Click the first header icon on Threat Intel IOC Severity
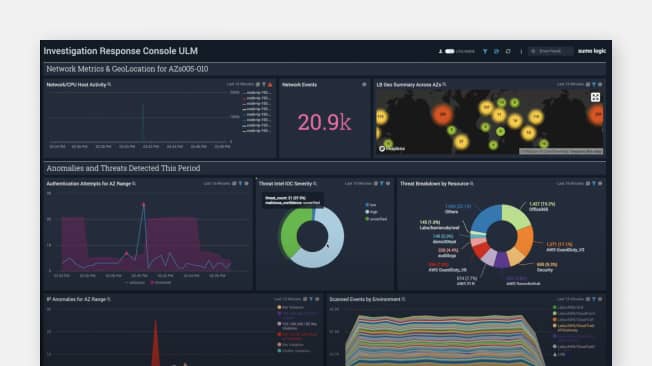The height and width of the screenshot is (366, 652). tap(376, 183)
